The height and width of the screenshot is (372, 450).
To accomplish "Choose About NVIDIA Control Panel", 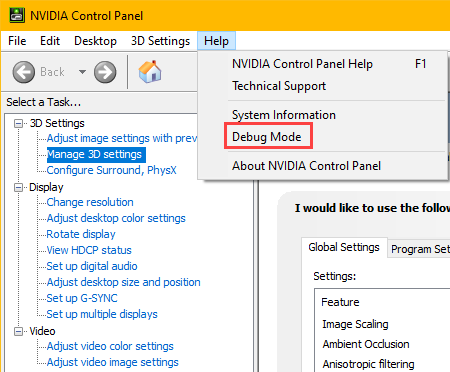I will pos(306,166).
